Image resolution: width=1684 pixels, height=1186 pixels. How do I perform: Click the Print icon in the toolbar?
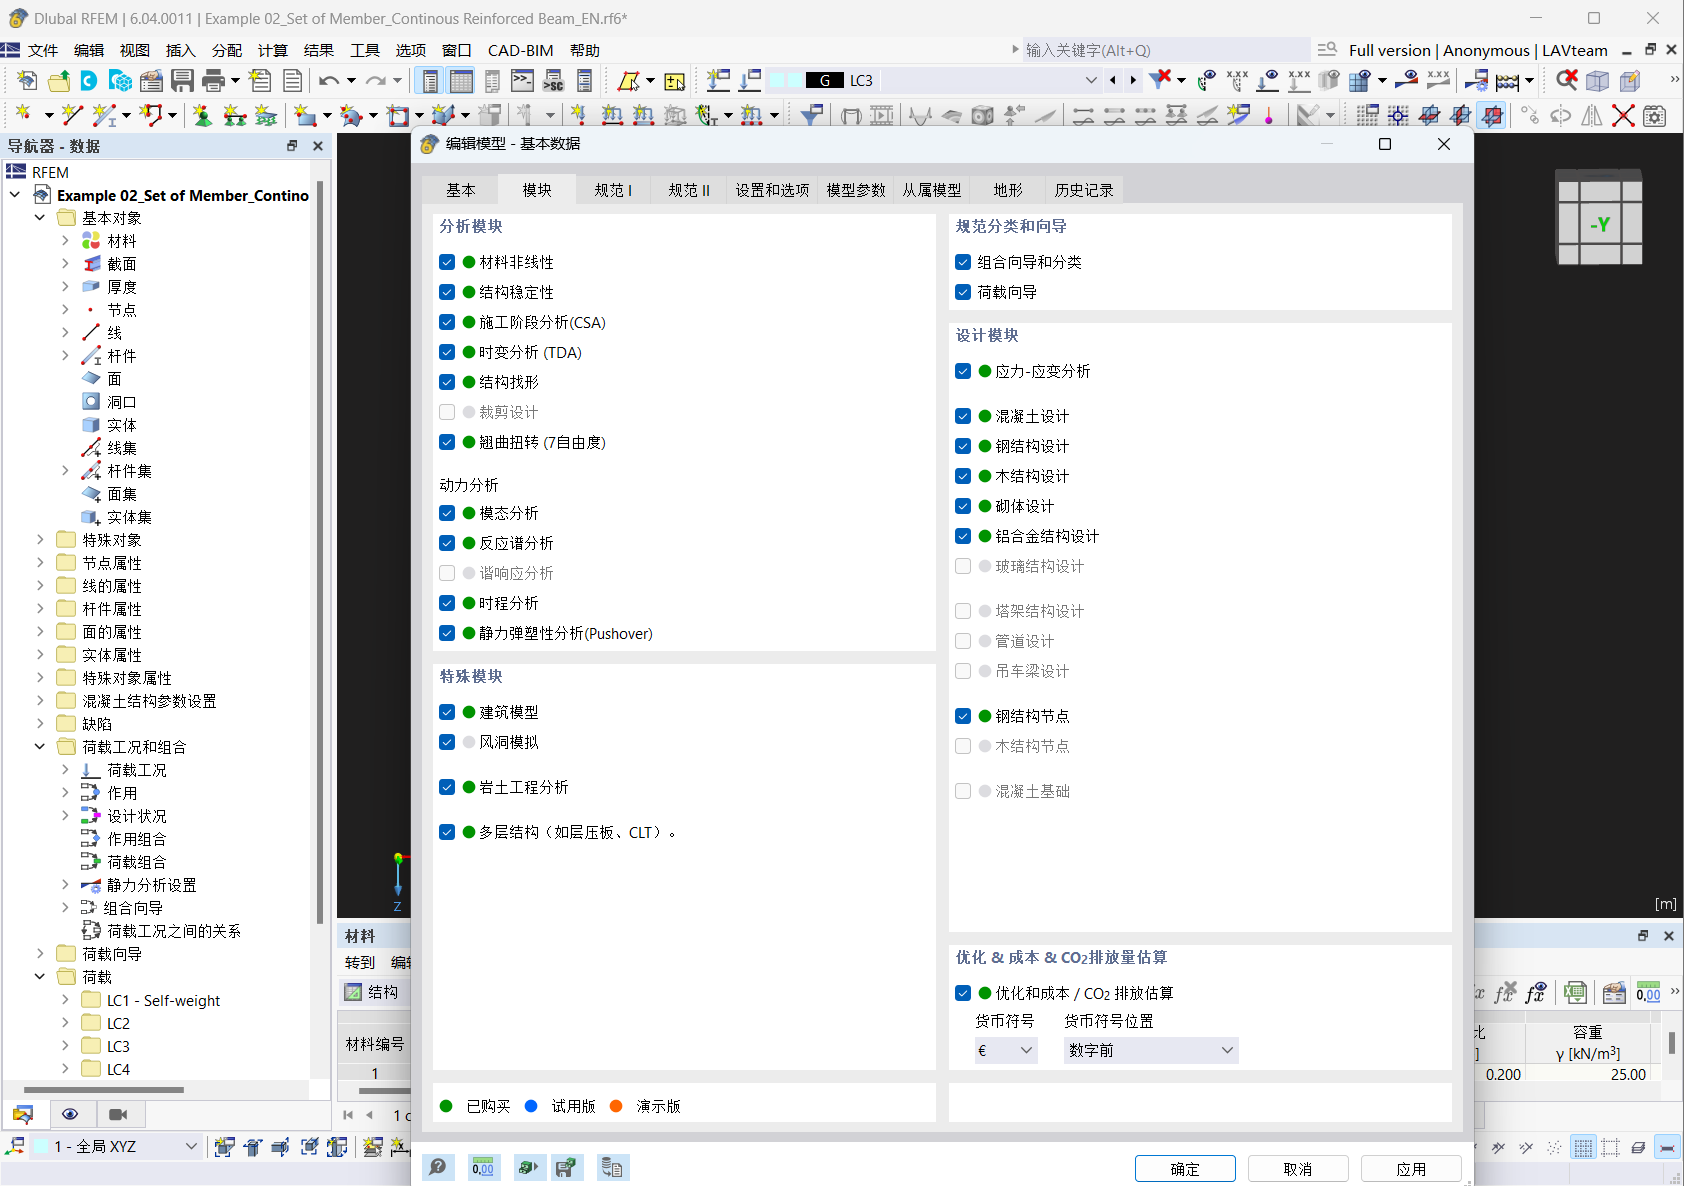[213, 81]
